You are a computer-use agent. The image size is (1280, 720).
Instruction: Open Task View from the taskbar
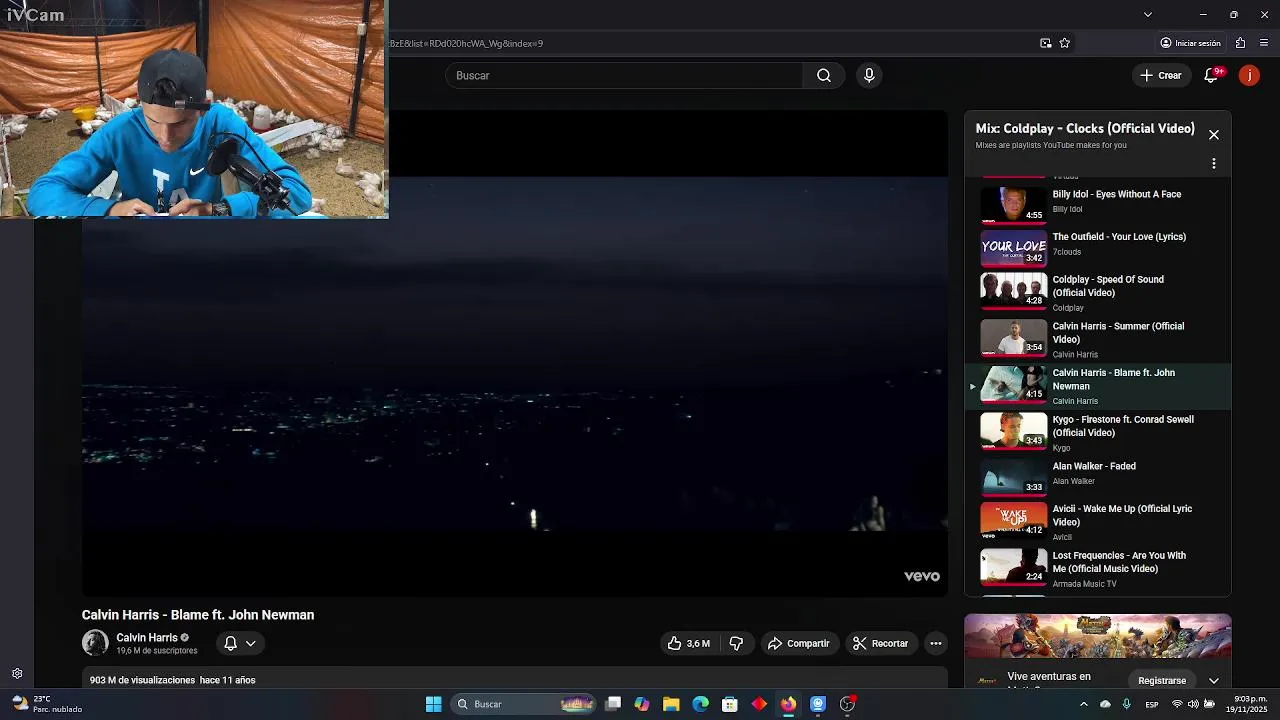coord(613,704)
